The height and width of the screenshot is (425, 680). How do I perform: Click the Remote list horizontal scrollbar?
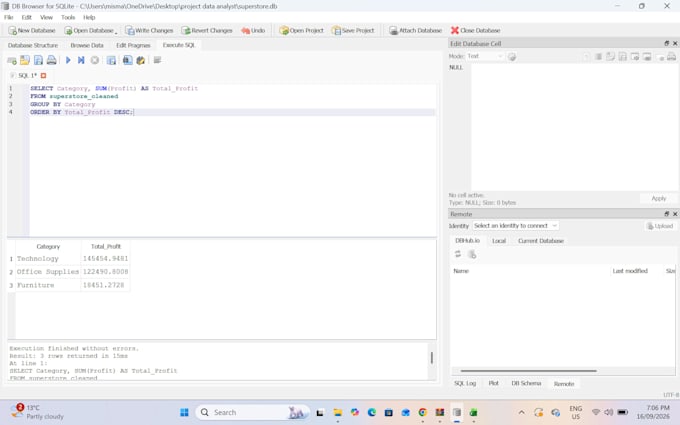pos(528,371)
